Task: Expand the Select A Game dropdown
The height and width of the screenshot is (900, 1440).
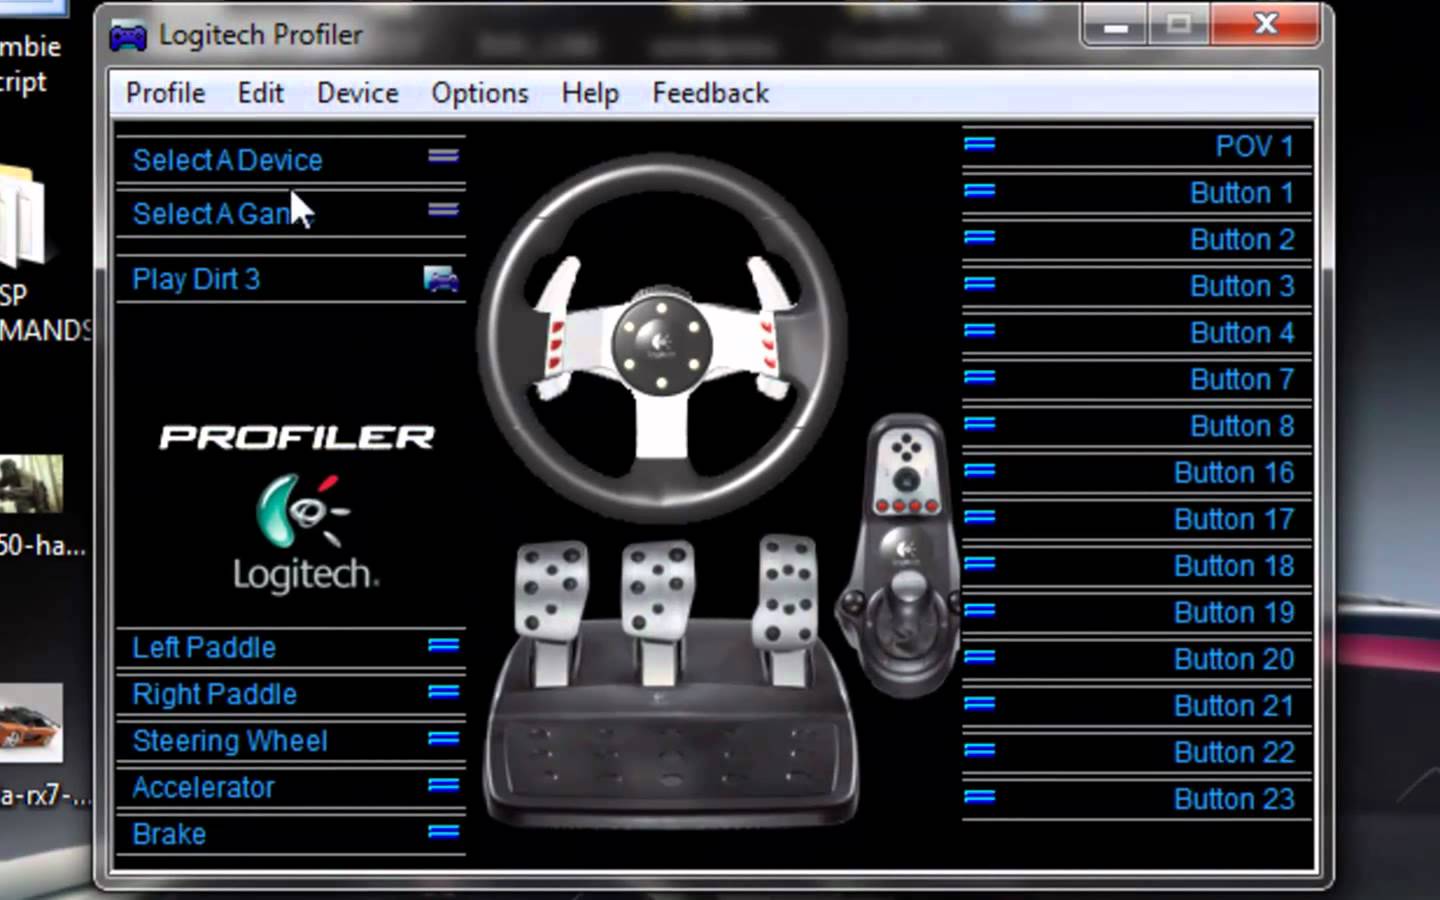Action: click(x=443, y=210)
